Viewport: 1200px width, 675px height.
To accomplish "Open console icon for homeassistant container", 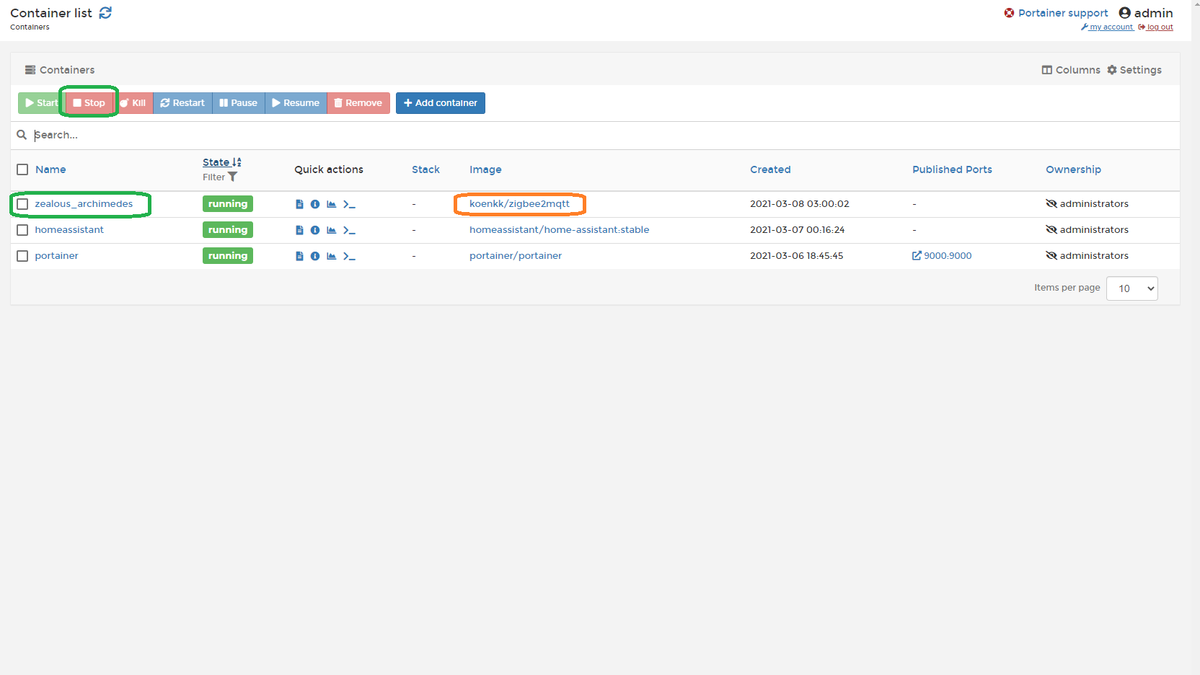I will [x=349, y=230].
